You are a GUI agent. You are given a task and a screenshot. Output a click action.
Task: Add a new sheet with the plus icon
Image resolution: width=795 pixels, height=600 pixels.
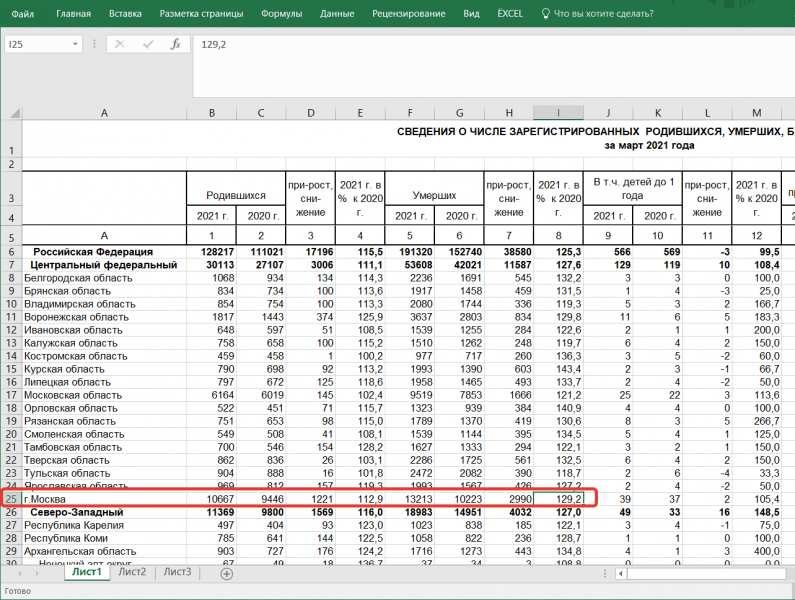click(227, 574)
